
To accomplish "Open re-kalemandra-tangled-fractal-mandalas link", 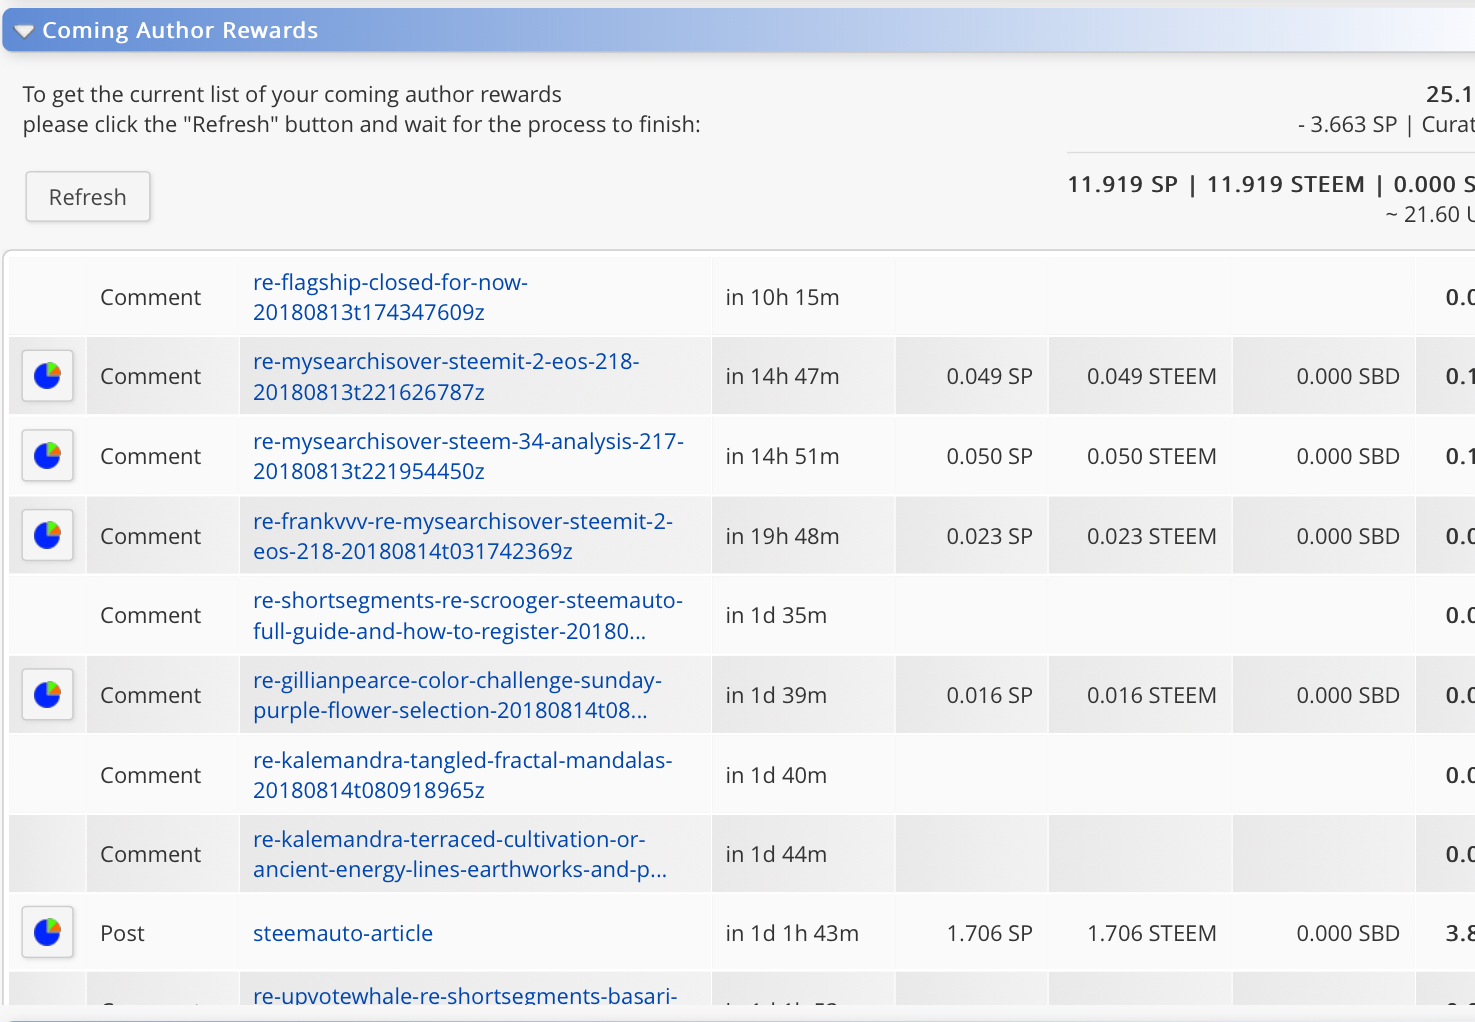I will [463, 775].
